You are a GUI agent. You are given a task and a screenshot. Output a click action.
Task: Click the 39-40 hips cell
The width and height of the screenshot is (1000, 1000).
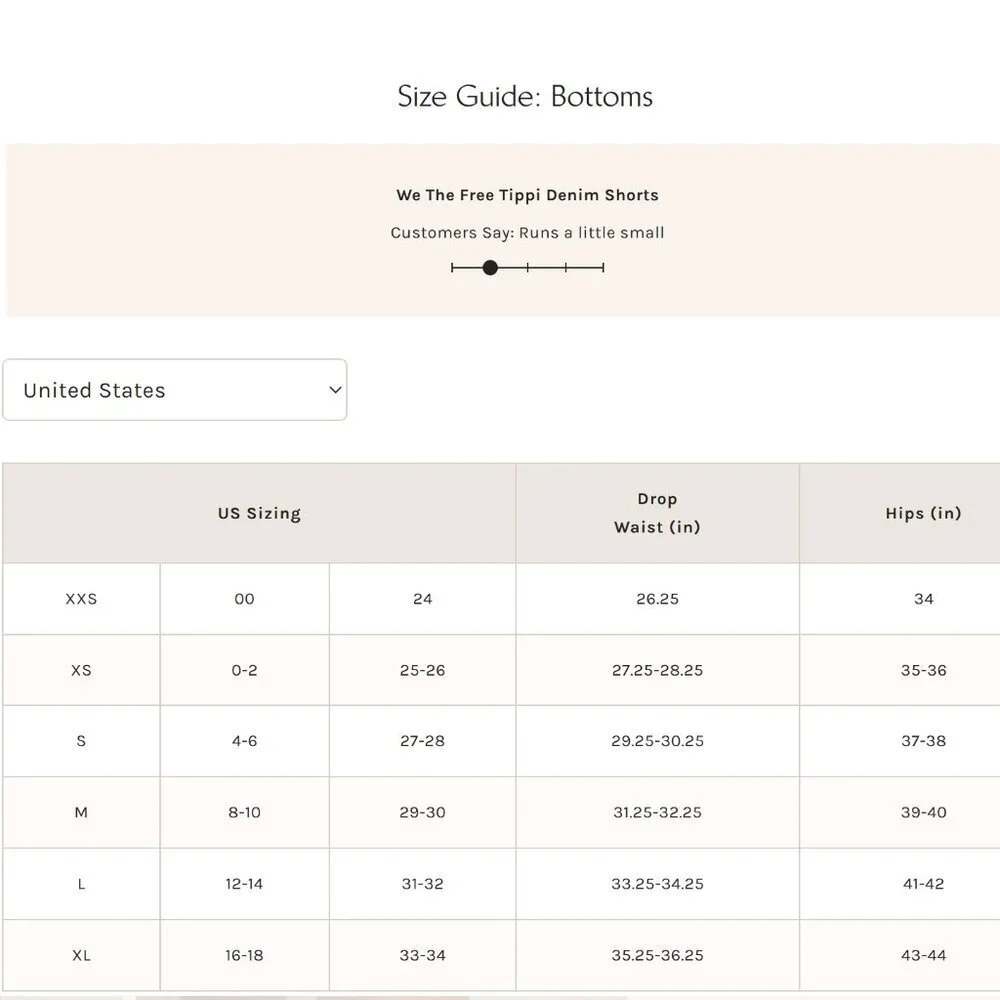(900, 812)
